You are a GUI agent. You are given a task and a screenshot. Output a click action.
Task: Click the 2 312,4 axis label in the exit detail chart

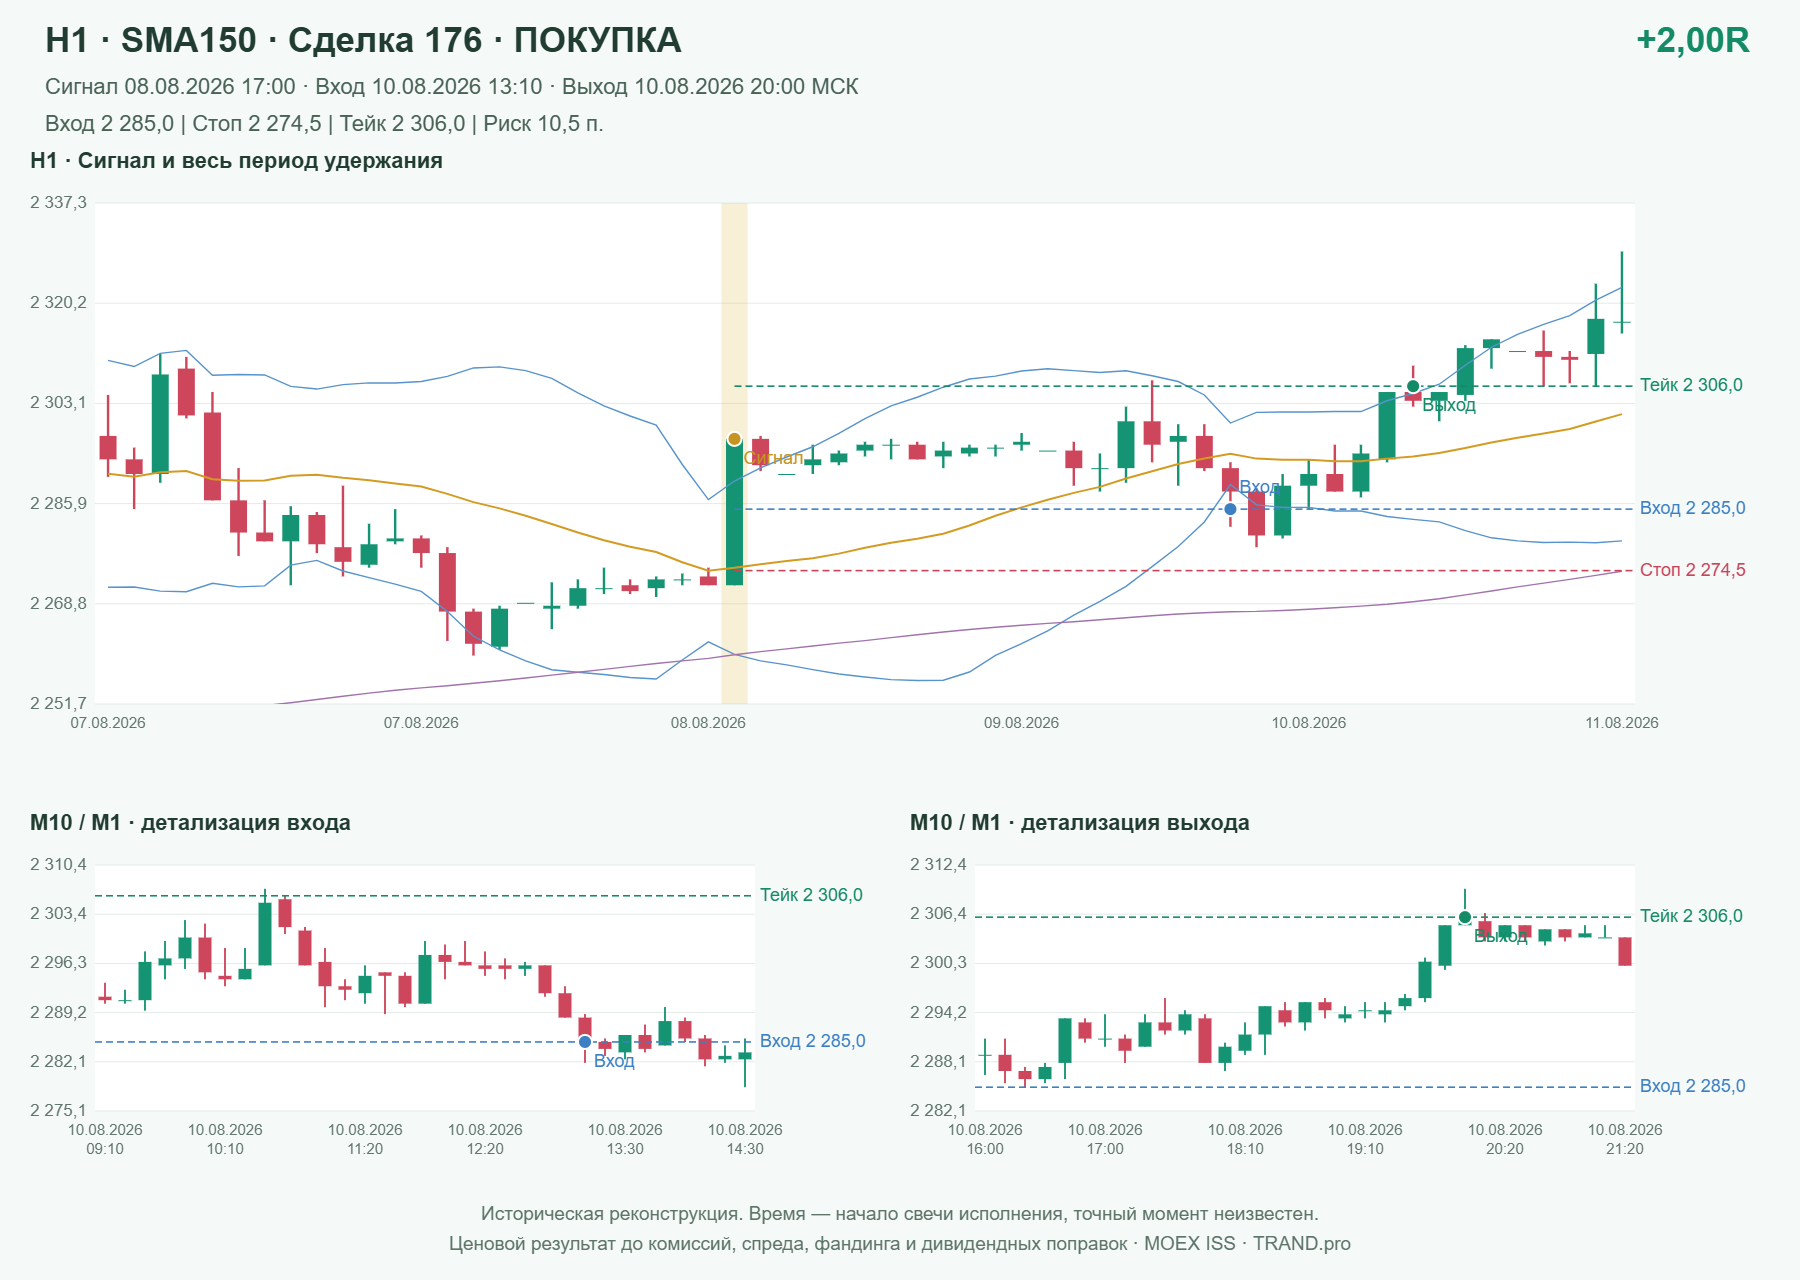tap(938, 865)
